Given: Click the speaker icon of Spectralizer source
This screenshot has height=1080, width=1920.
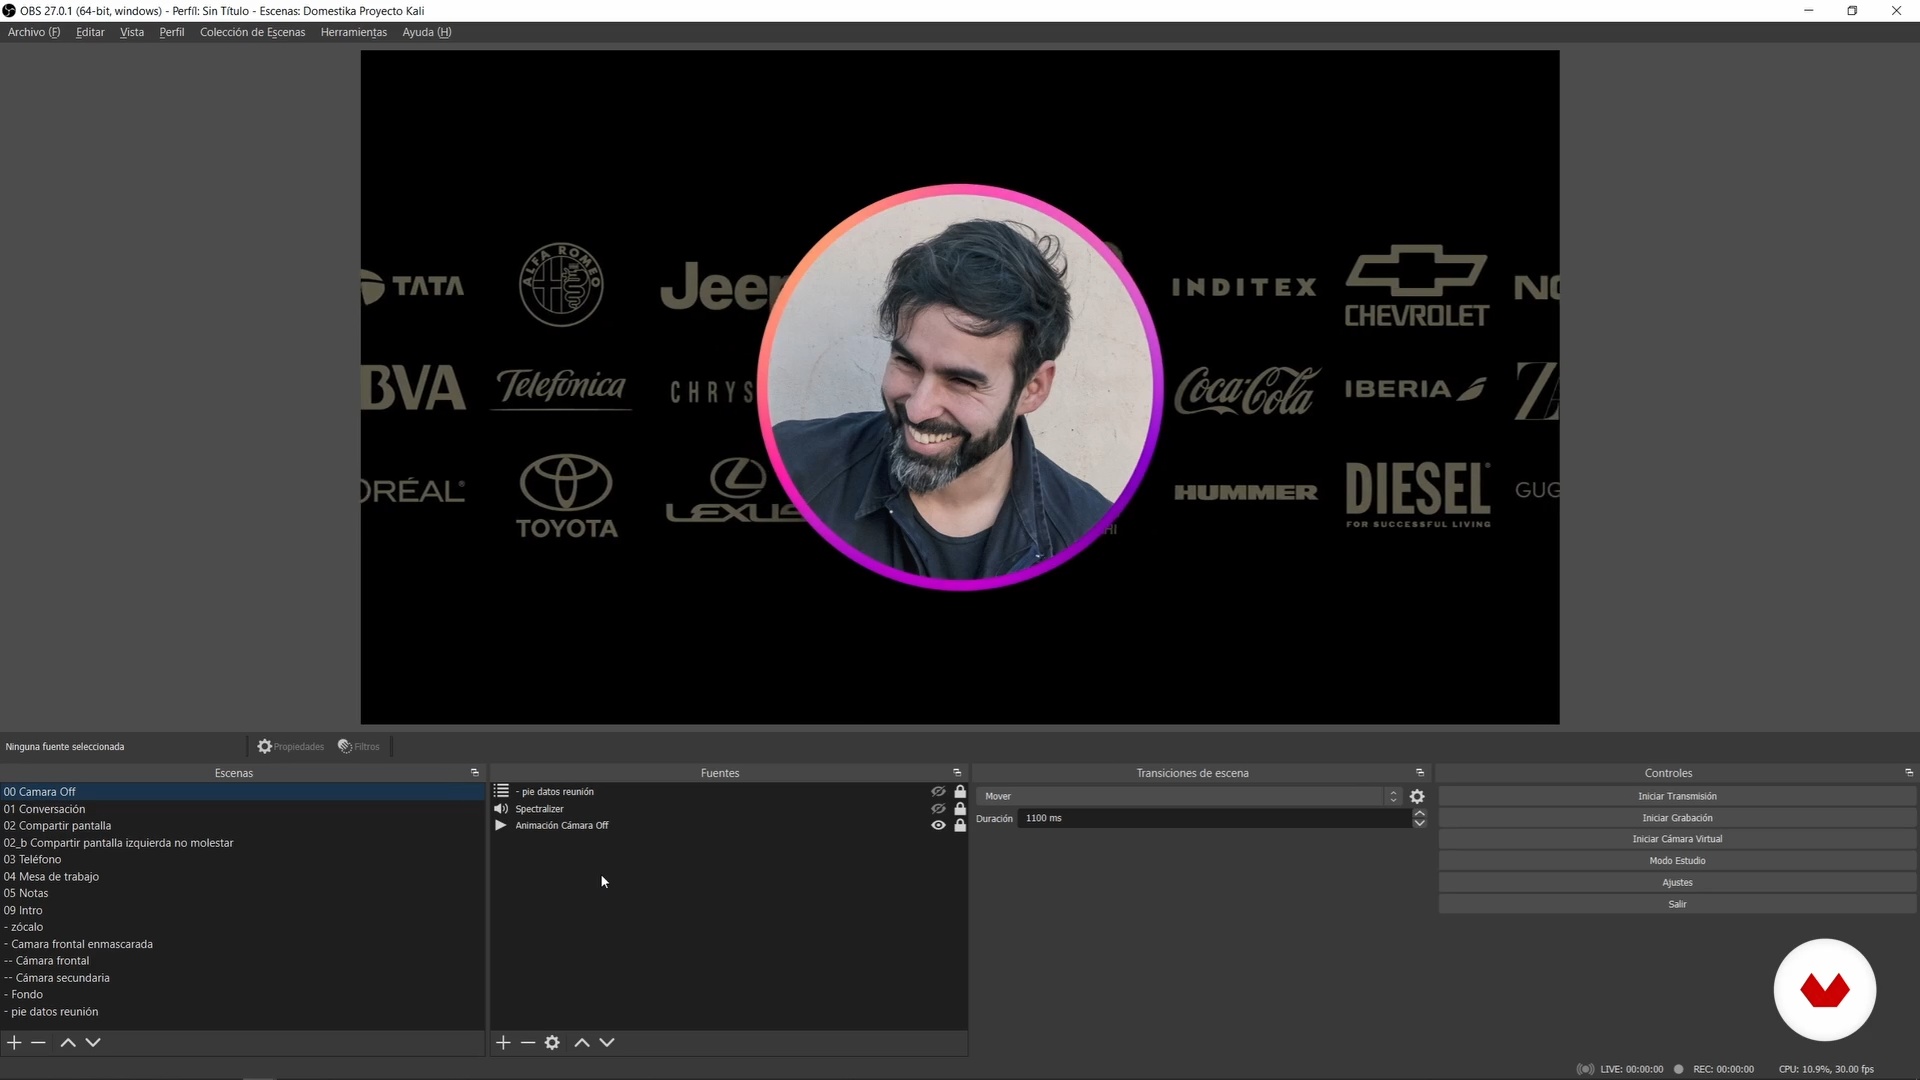Looking at the screenshot, I should tap(501, 808).
